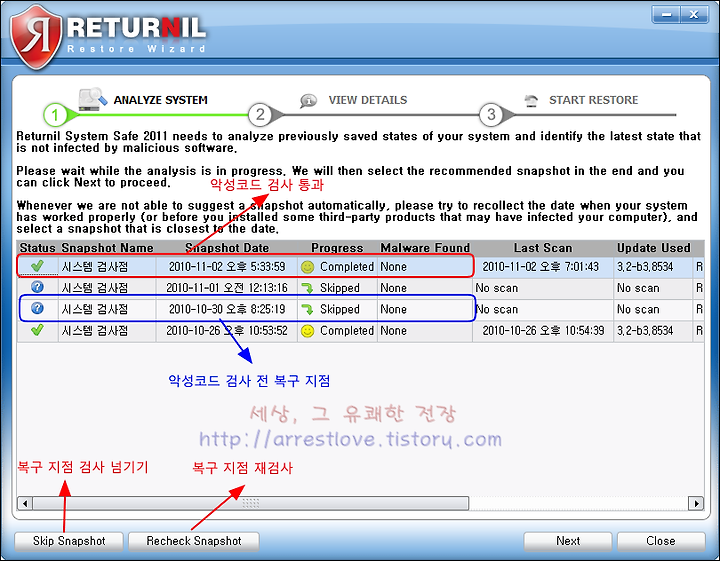Open the ANALYZE SYSTEM step label
The image size is (720, 561).
point(160,100)
